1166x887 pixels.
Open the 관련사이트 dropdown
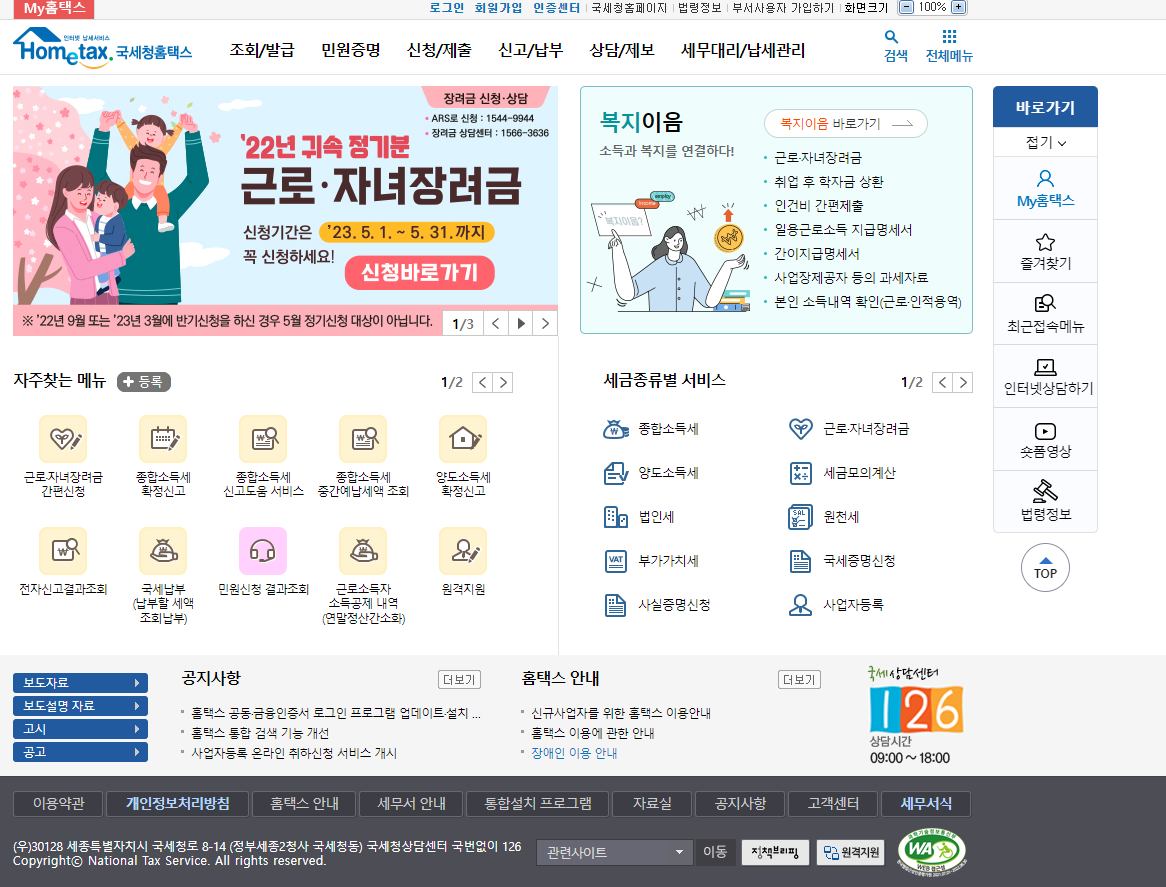[x=614, y=852]
